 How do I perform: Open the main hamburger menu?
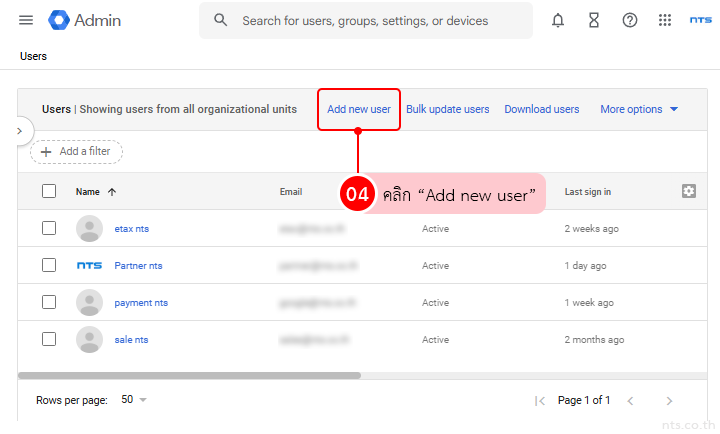[x=26, y=20]
